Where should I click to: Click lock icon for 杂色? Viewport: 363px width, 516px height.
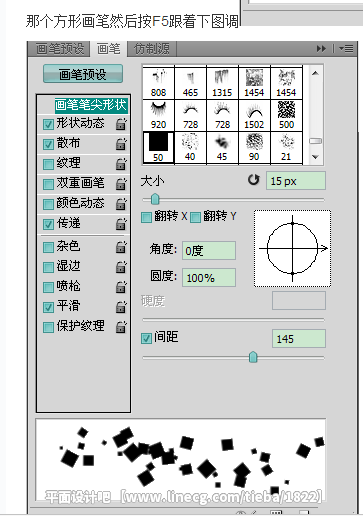pos(121,247)
